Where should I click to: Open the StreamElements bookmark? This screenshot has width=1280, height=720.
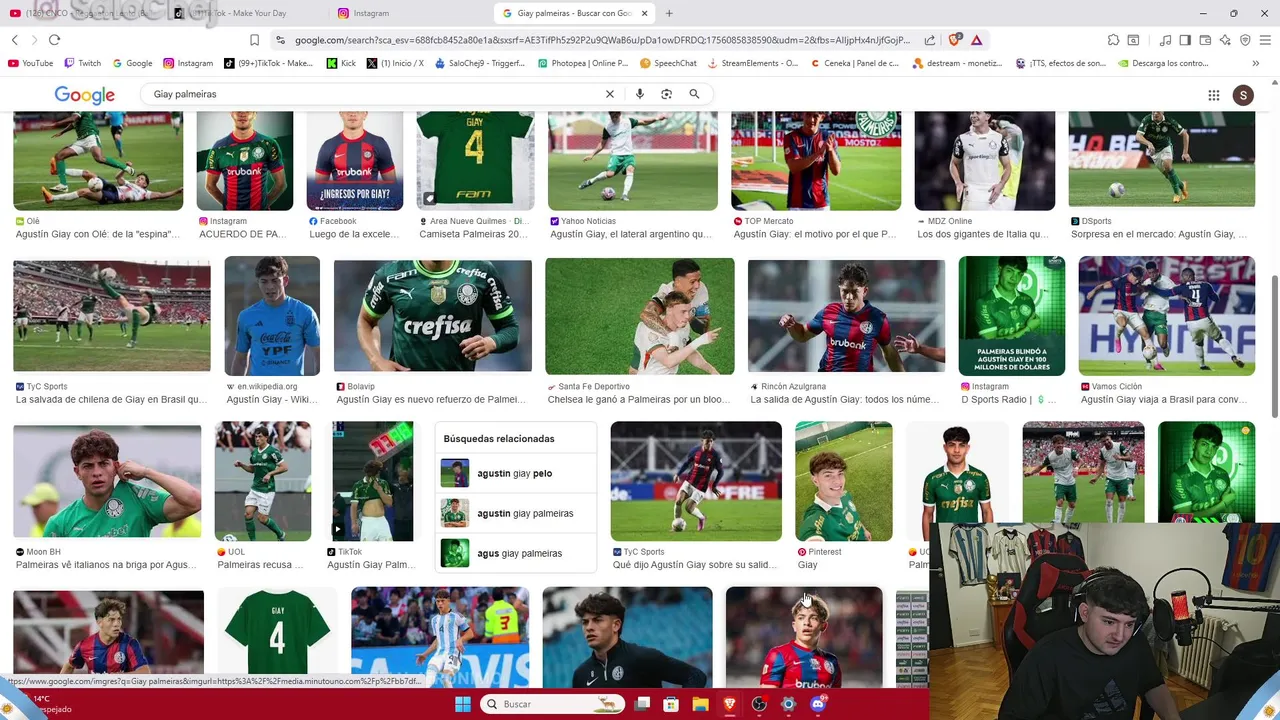[x=753, y=63]
